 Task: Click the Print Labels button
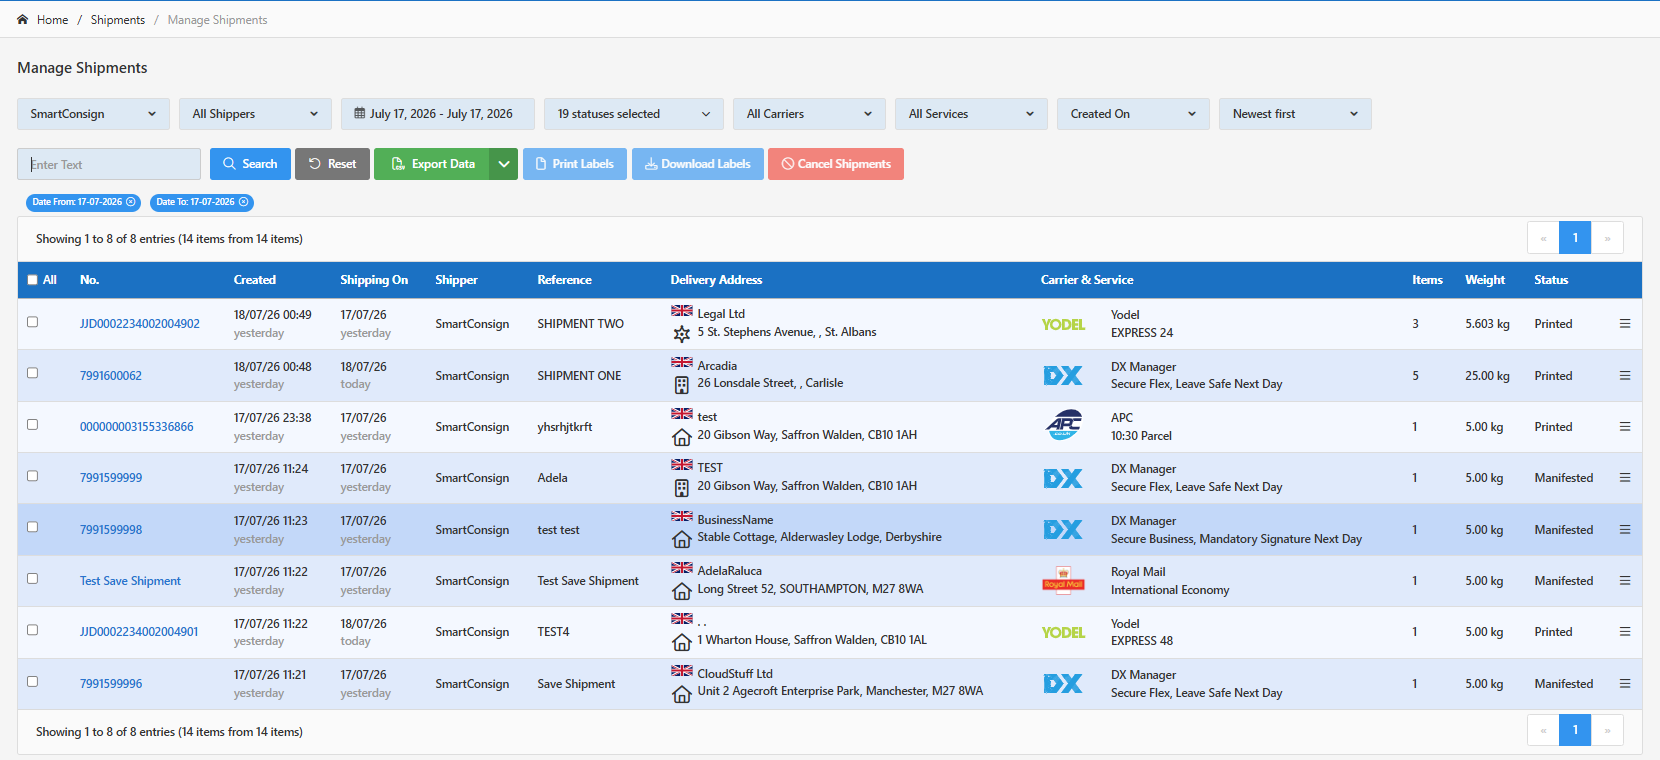click(575, 164)
